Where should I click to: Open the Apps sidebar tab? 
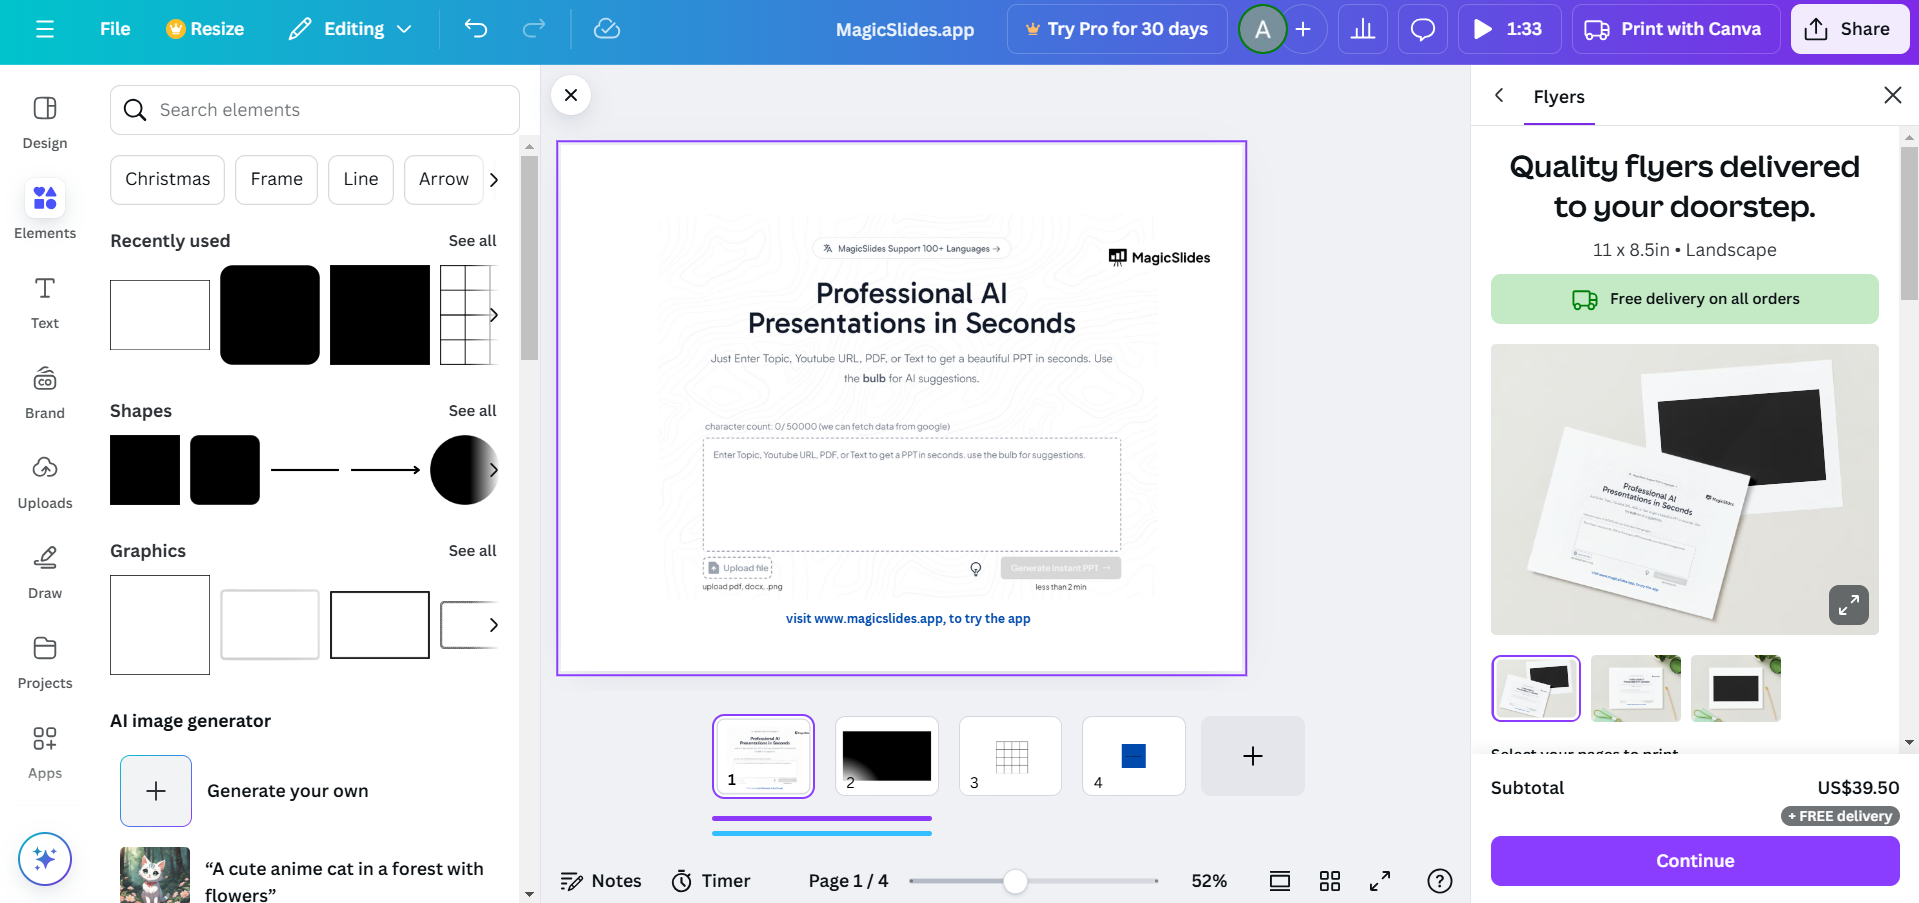(x=45, y=752)
